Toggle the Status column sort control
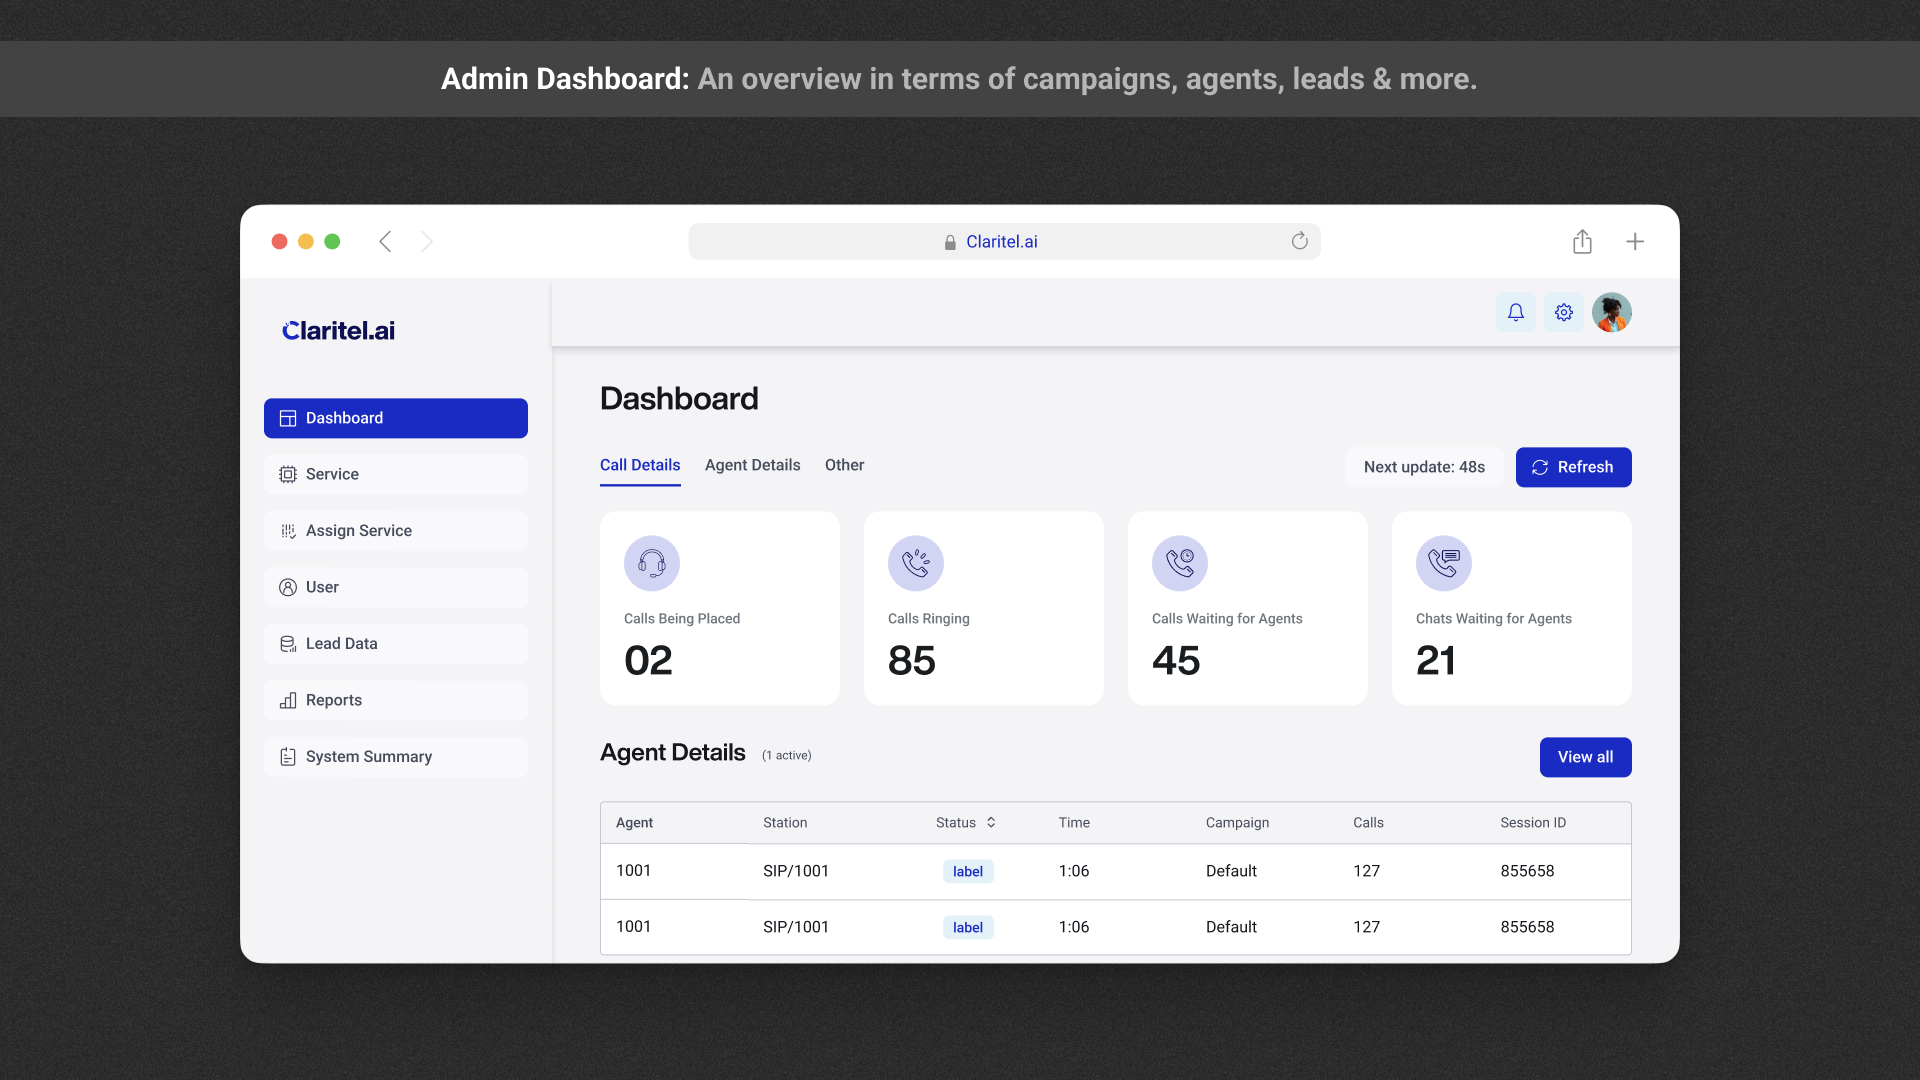 991,822
